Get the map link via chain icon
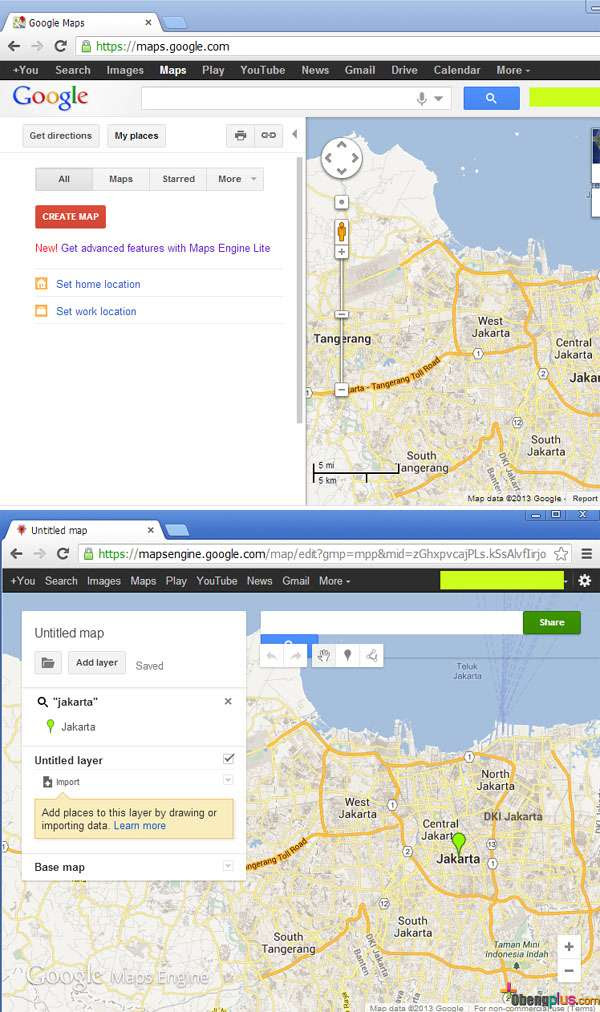 (x=268, y=136)
